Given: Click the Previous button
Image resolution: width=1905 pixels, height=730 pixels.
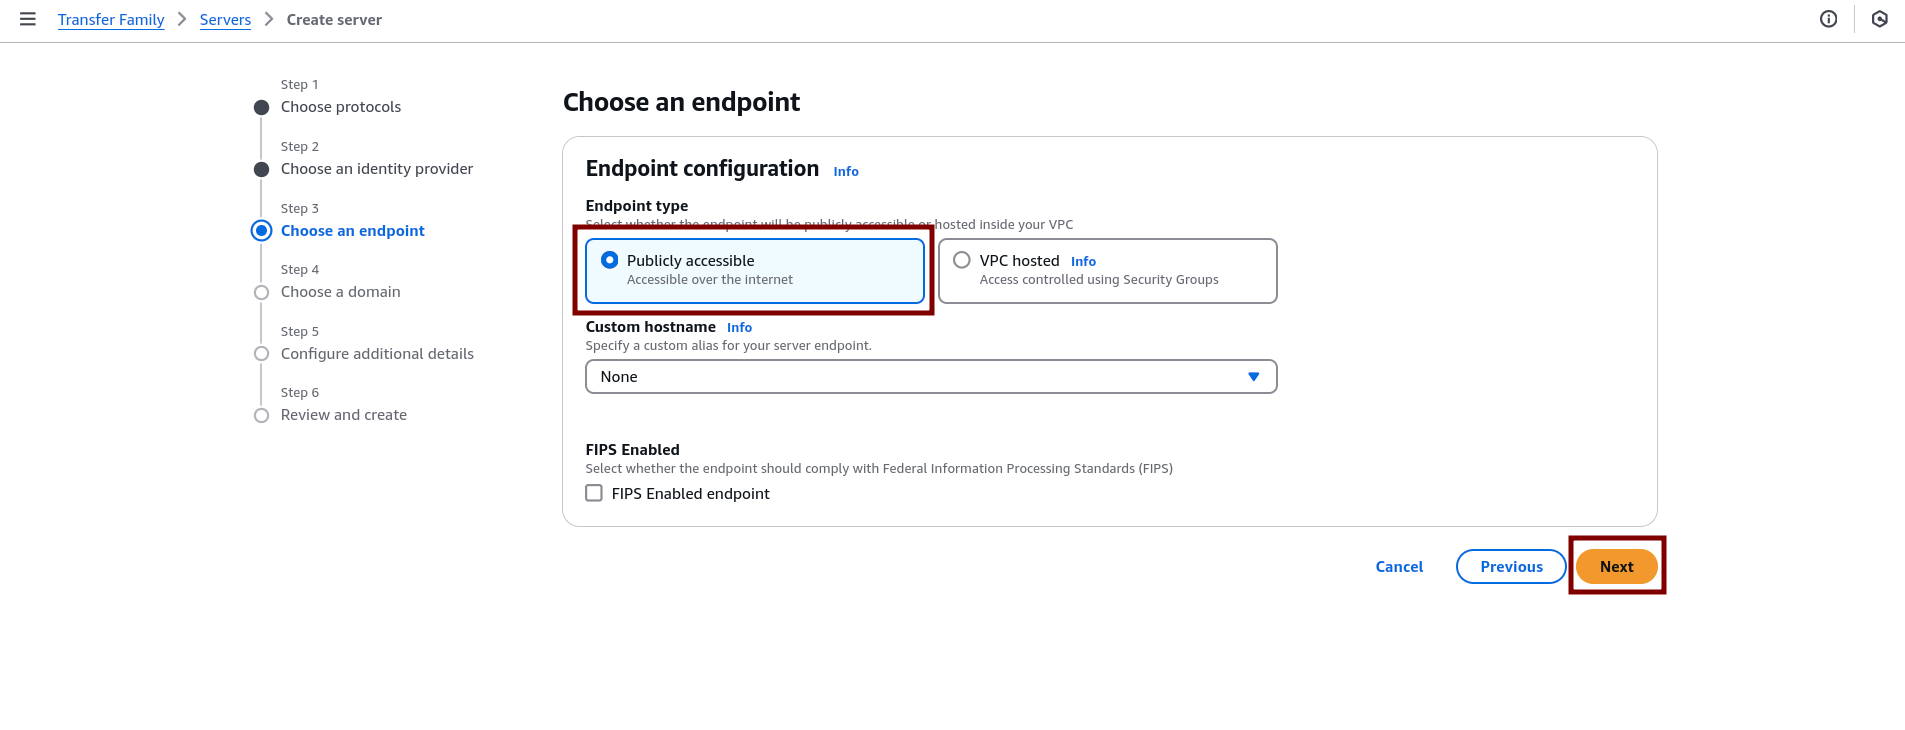Looking at the screenshot, I should point(1511,567).
